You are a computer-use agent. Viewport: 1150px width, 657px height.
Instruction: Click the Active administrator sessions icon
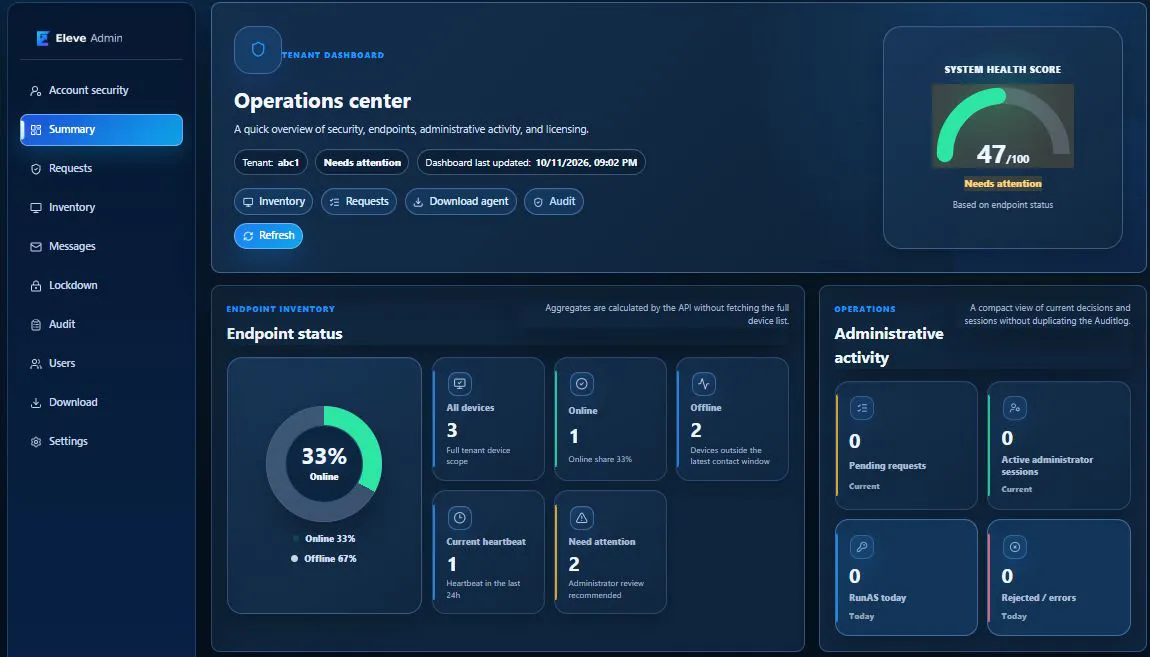[1014, 408]
